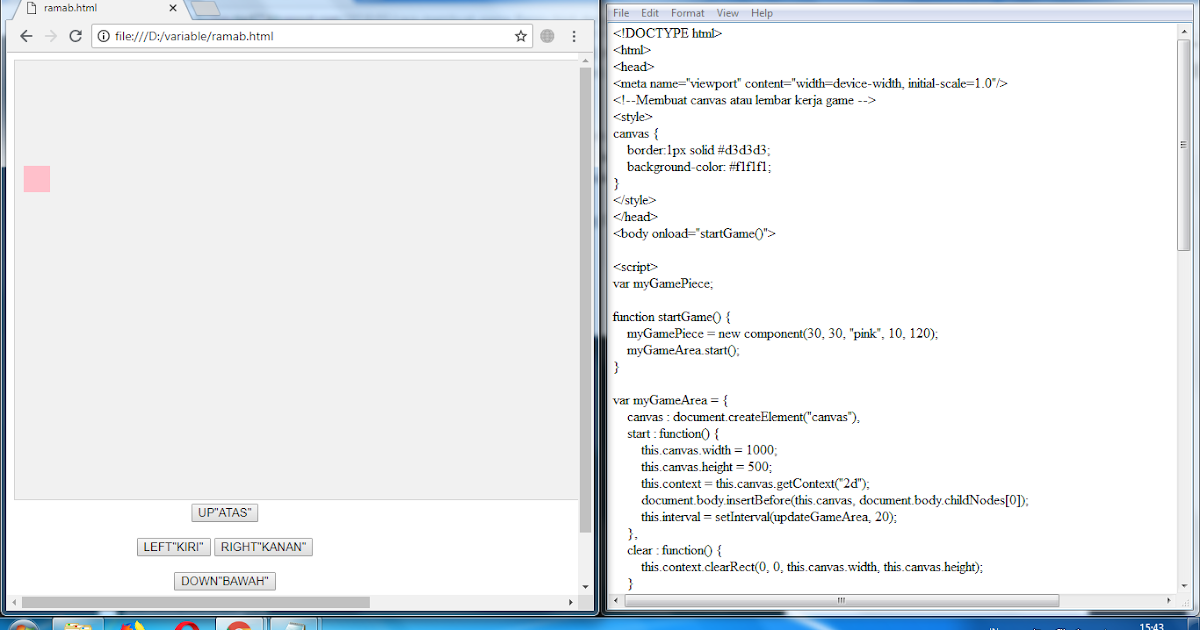The image size is (1200, 630).
Task: Click the globe extension icon beside the address bar
Action: coord(546,35)
